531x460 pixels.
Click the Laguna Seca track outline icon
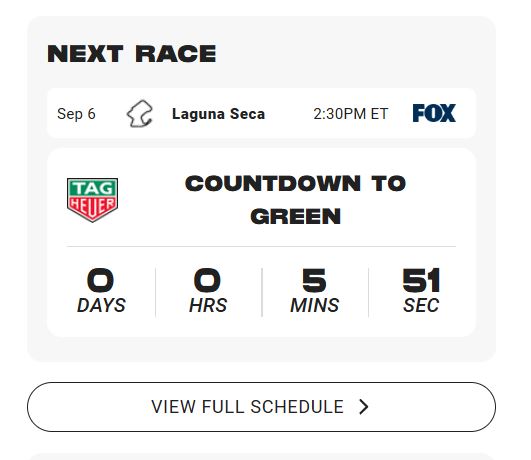click(x=140, y=113)
